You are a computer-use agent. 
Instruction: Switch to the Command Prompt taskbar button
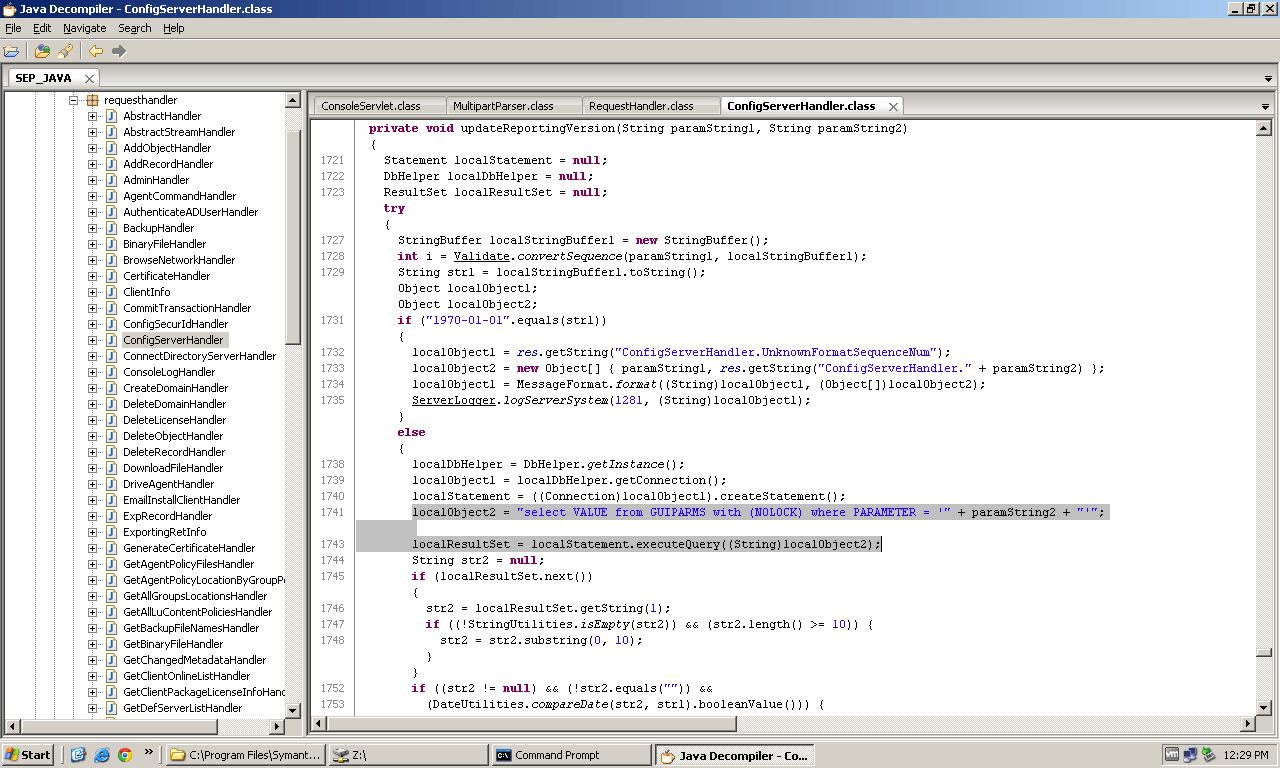click(x=571, y=755)
